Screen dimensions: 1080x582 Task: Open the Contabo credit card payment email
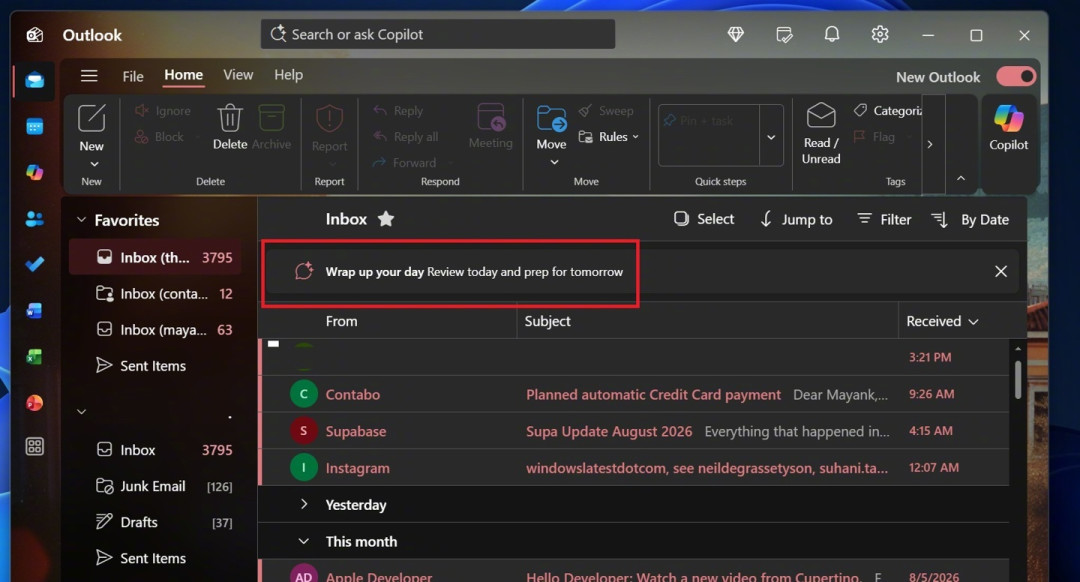634,394
